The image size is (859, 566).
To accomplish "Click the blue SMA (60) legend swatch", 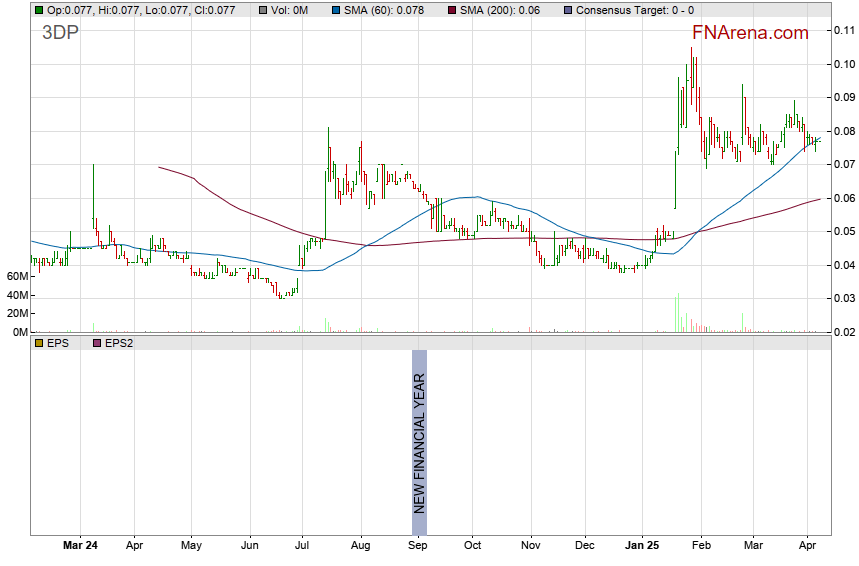I will pyautogui.click(x=335, y=10).
